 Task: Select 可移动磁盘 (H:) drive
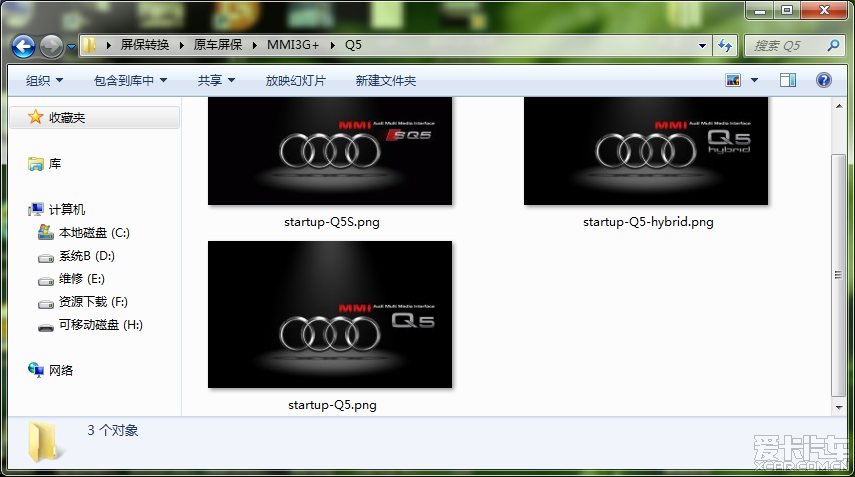(101, 325)
